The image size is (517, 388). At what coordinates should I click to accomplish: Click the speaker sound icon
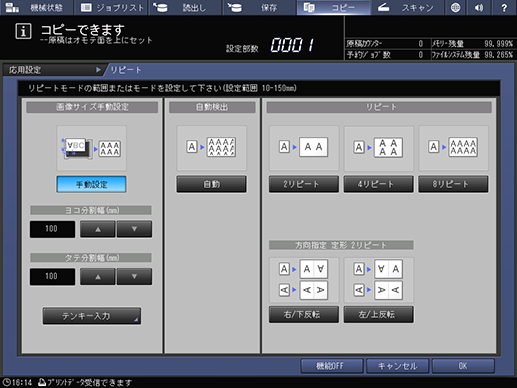(479, 7)
